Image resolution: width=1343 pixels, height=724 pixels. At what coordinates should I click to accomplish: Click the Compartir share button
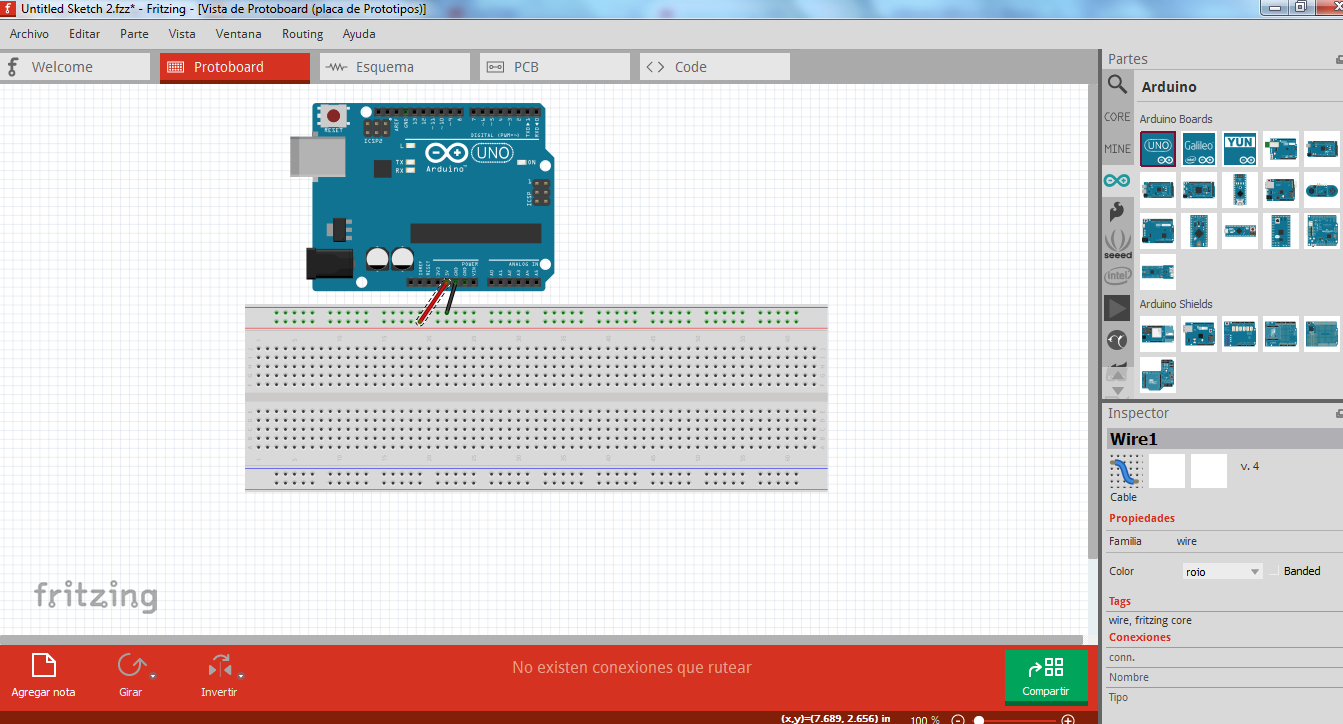tap(1046, 676)
